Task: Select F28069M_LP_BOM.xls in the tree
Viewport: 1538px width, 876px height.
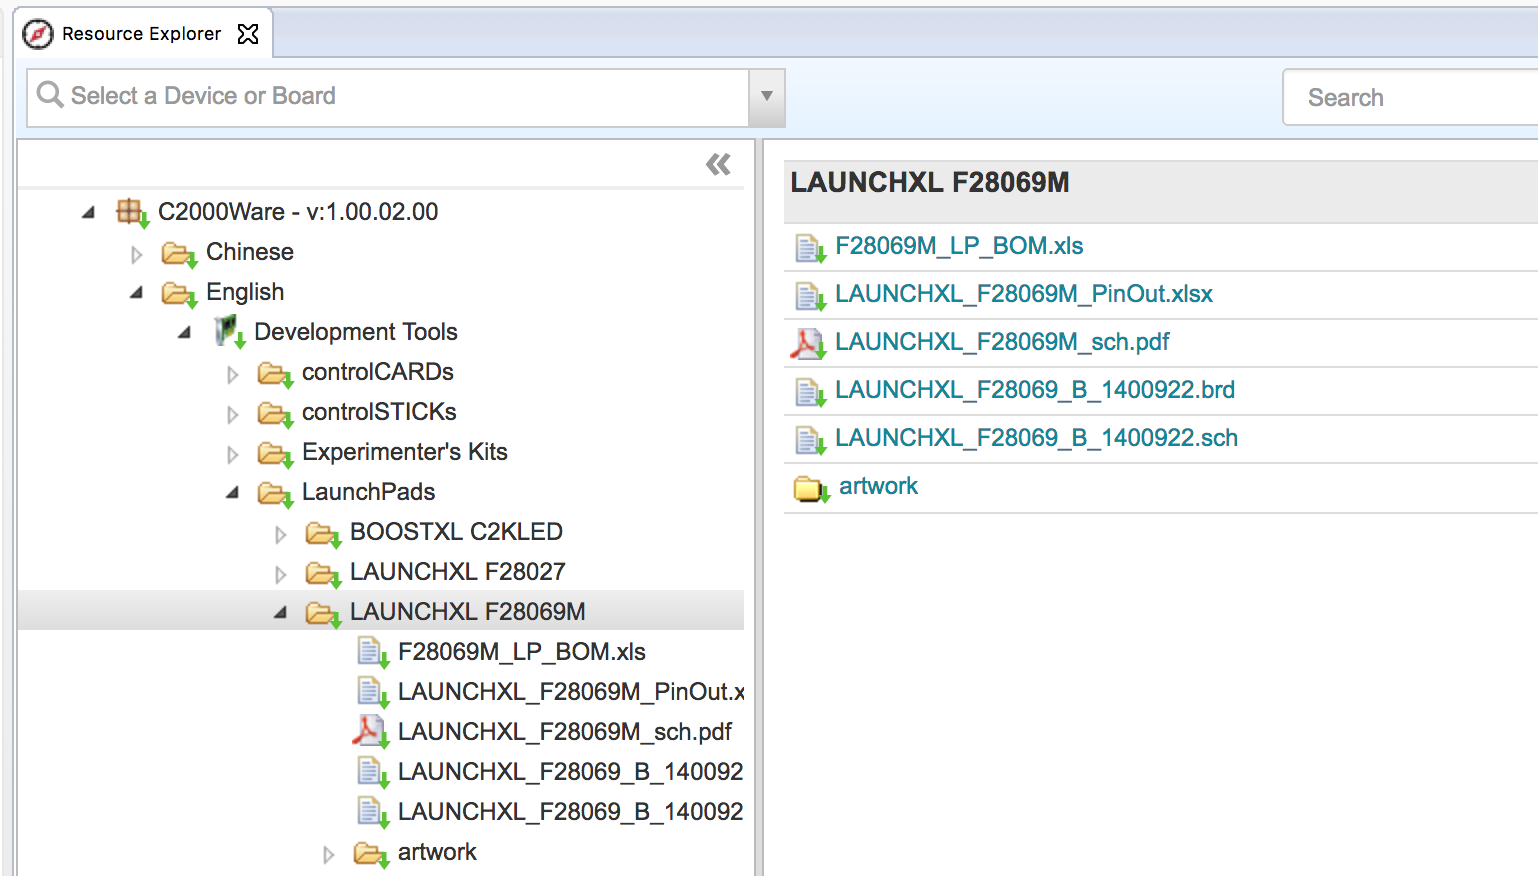Action: (x=522, y=652)
